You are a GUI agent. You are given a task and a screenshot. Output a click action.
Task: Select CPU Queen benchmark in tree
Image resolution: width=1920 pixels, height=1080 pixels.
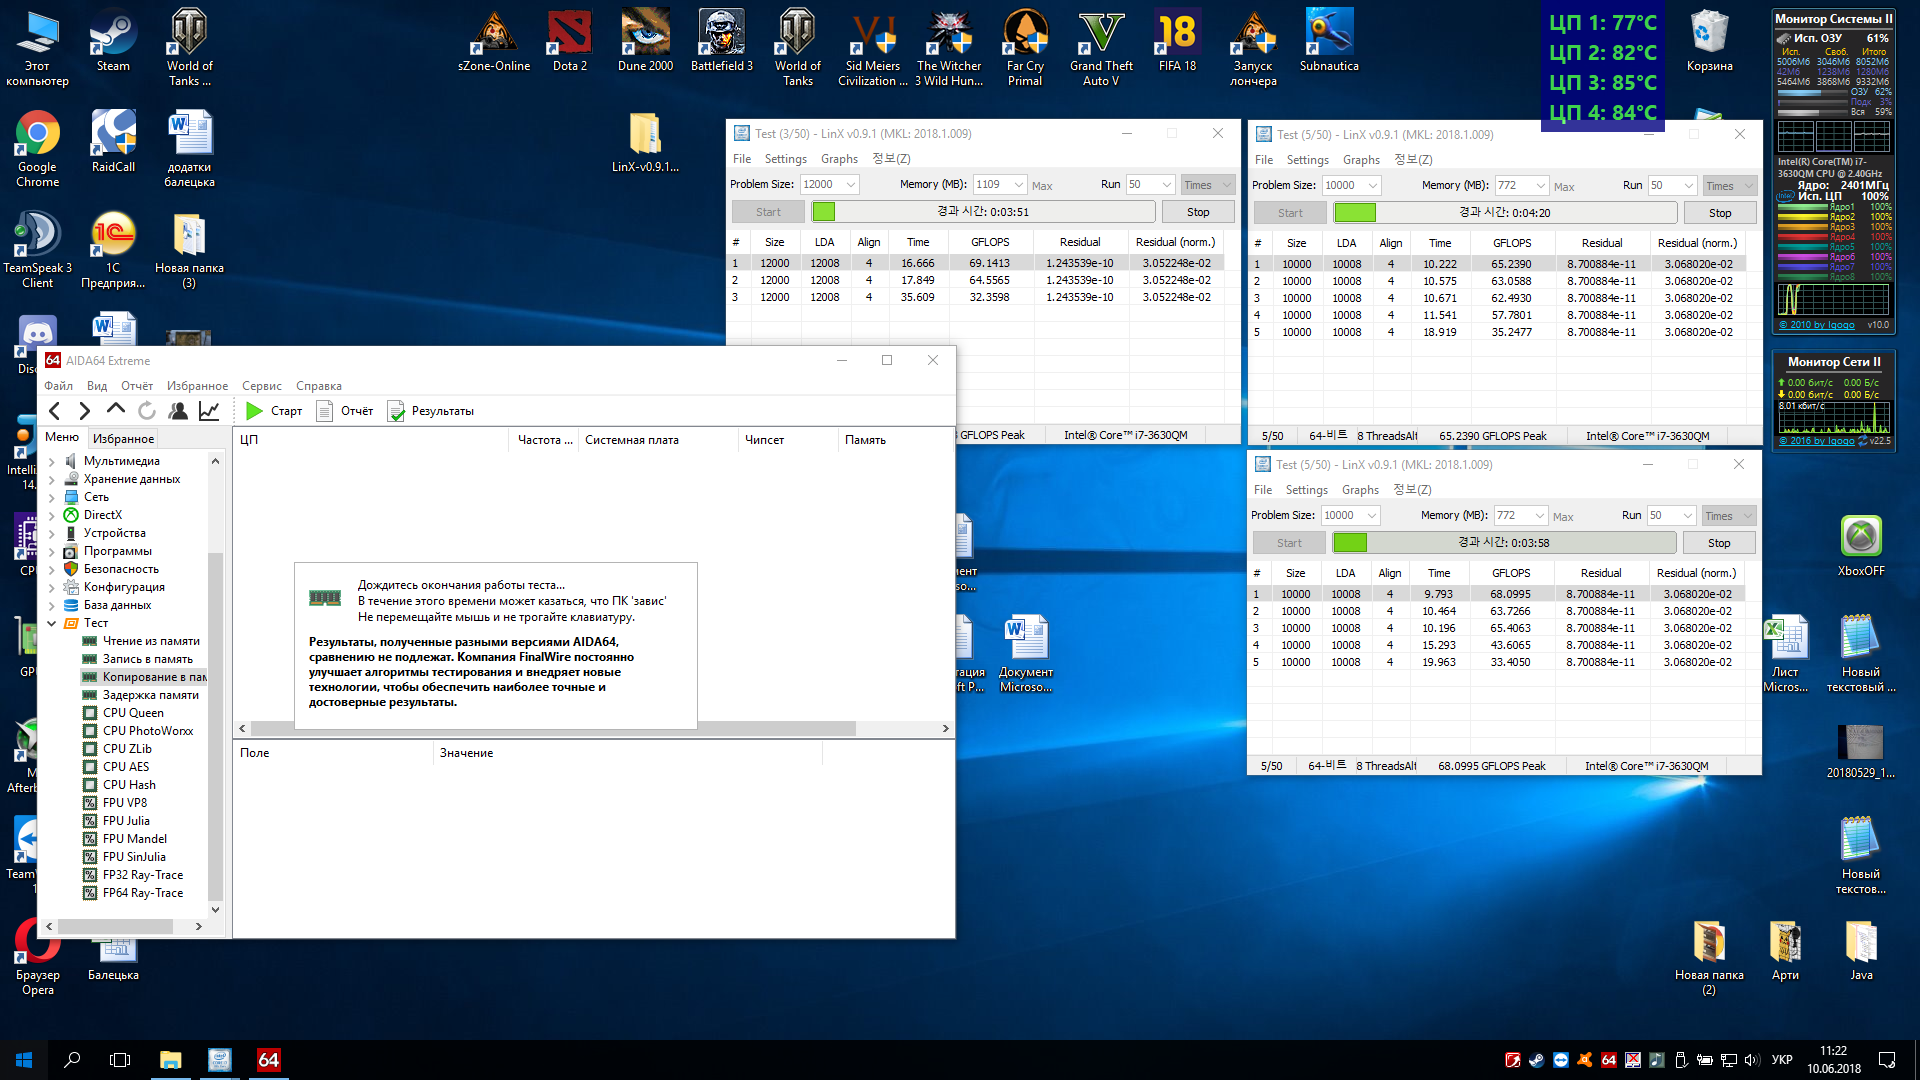(133, 713)
